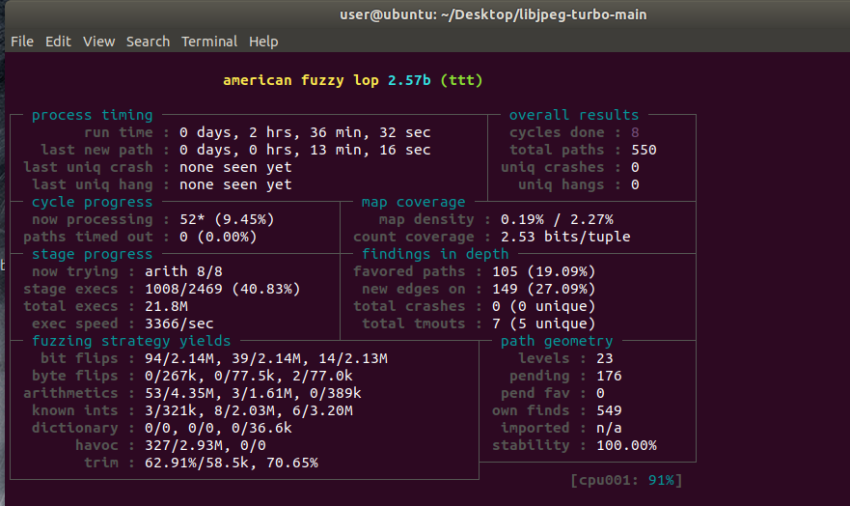Click uniq hangs value '0'

tap(635, 184)
